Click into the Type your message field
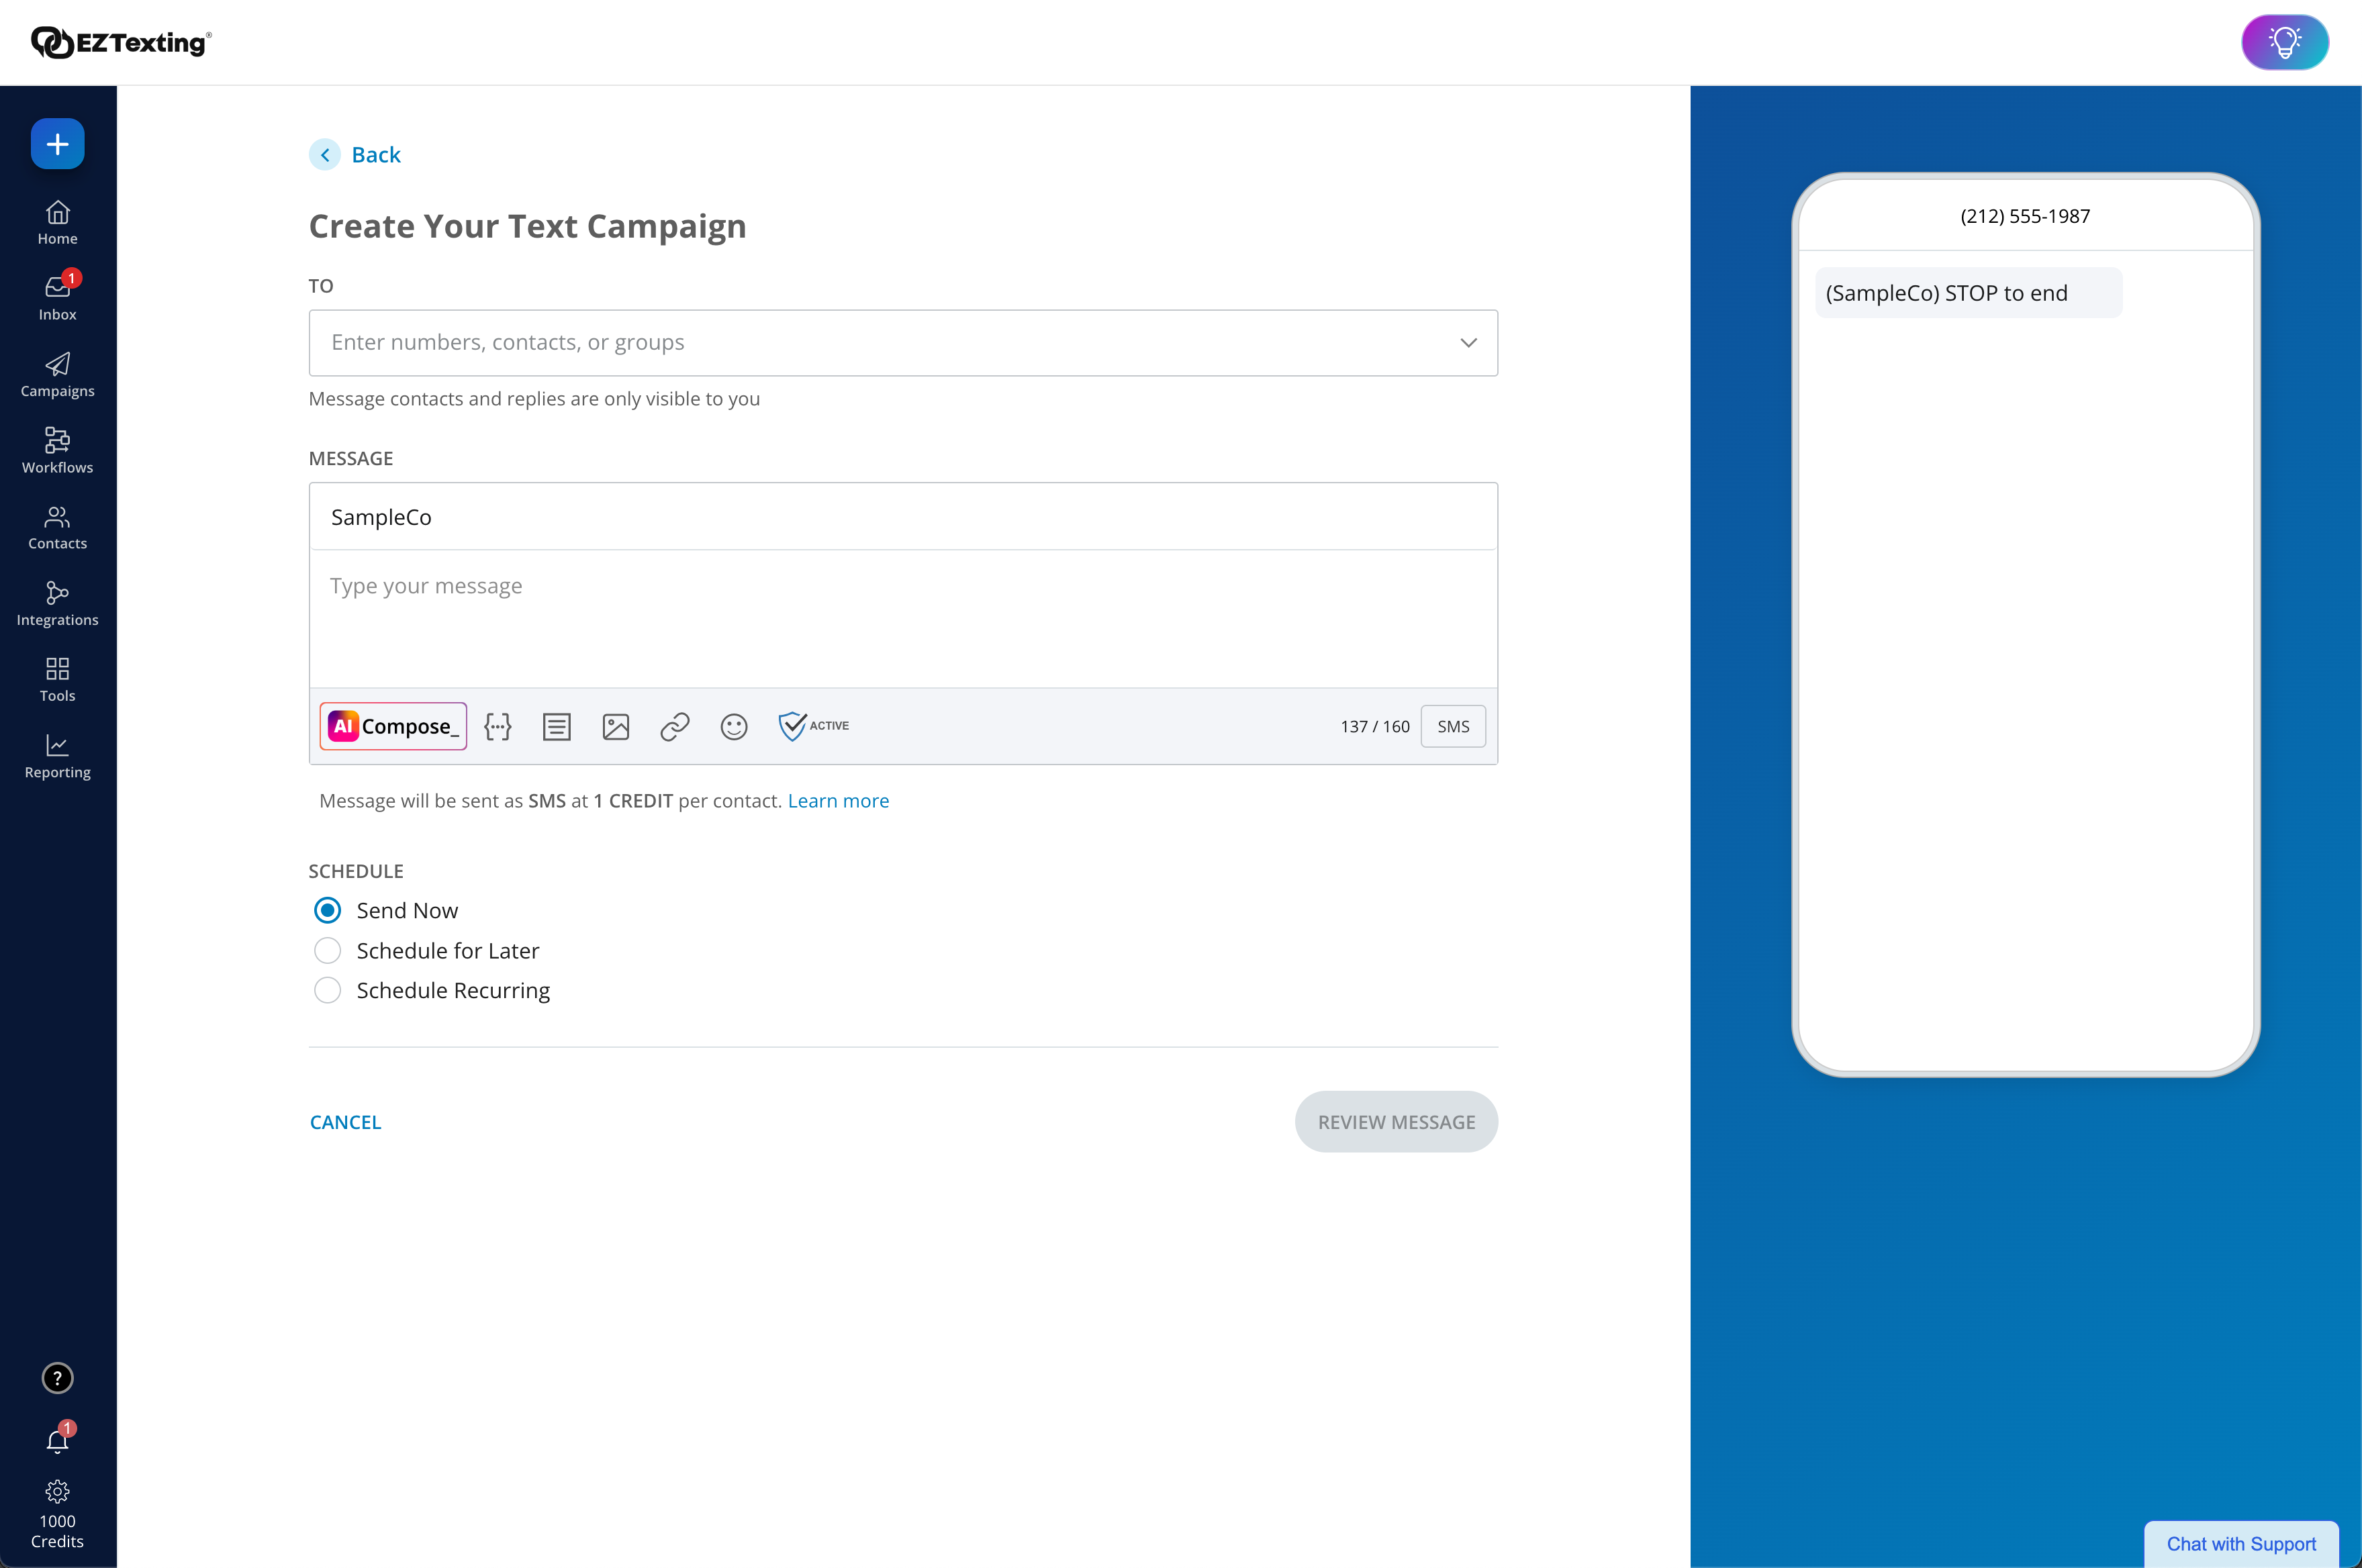The width and height of the screenshot is (2362, 1568). point(902,618)
